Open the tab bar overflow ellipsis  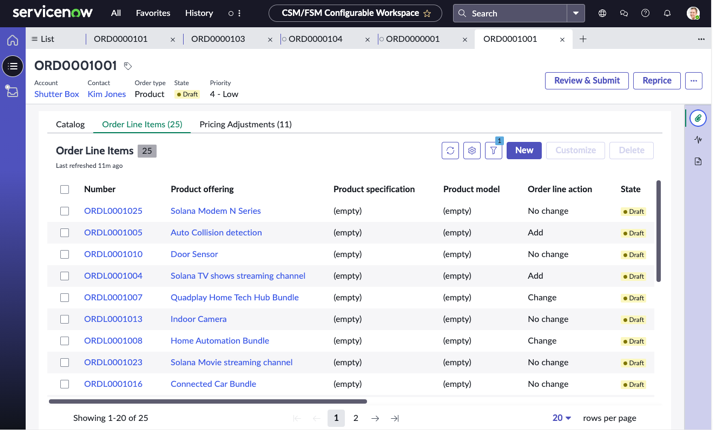coord(701,39)
